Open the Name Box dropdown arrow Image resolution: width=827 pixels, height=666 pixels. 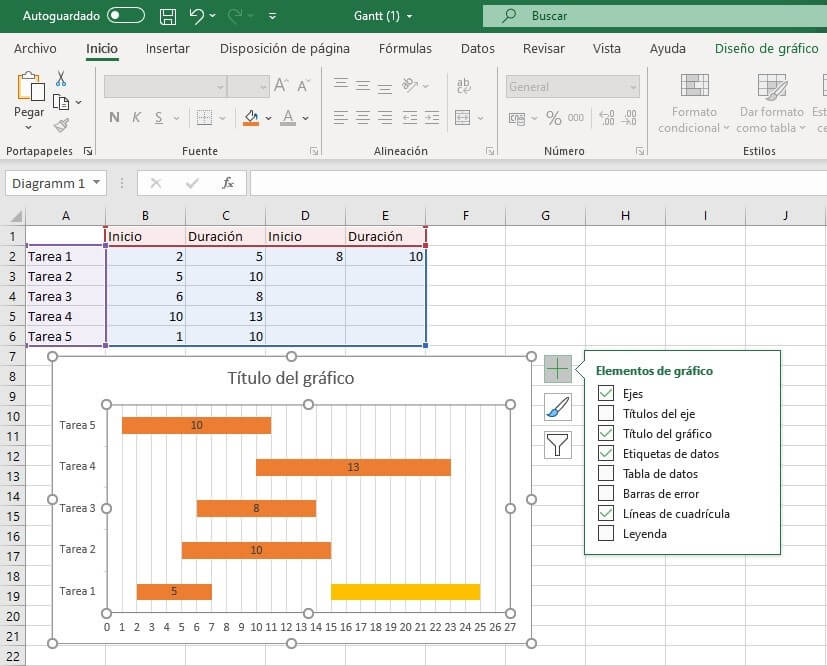97,183
